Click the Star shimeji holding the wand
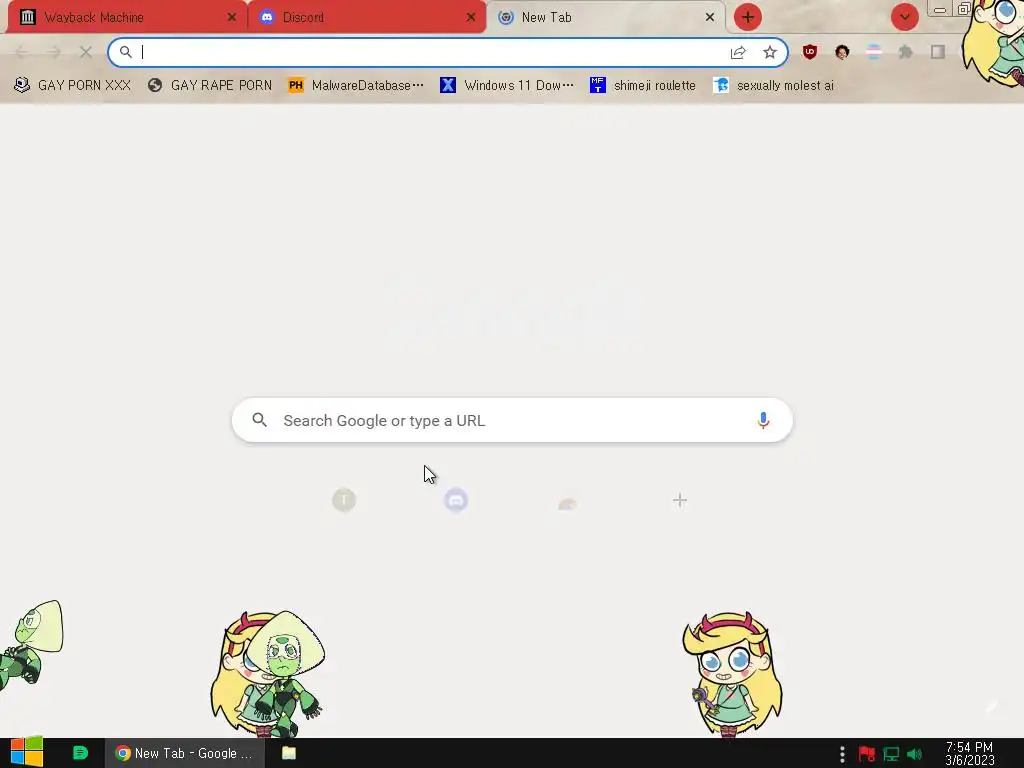The height and width of the screenshot is (768, 1024). 732,674
